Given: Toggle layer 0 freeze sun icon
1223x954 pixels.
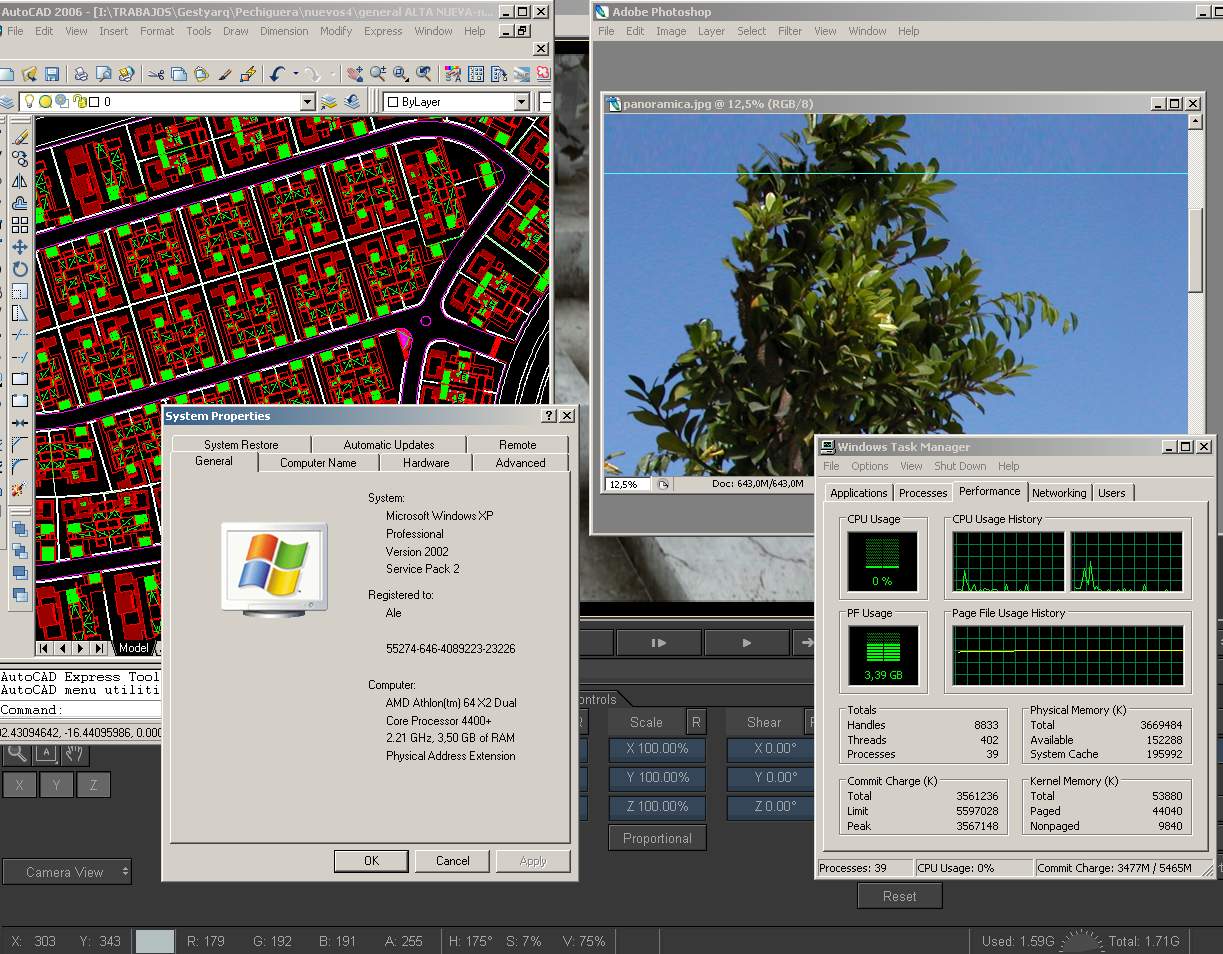Looking at the screenshot, I should (x=45, y=102).
